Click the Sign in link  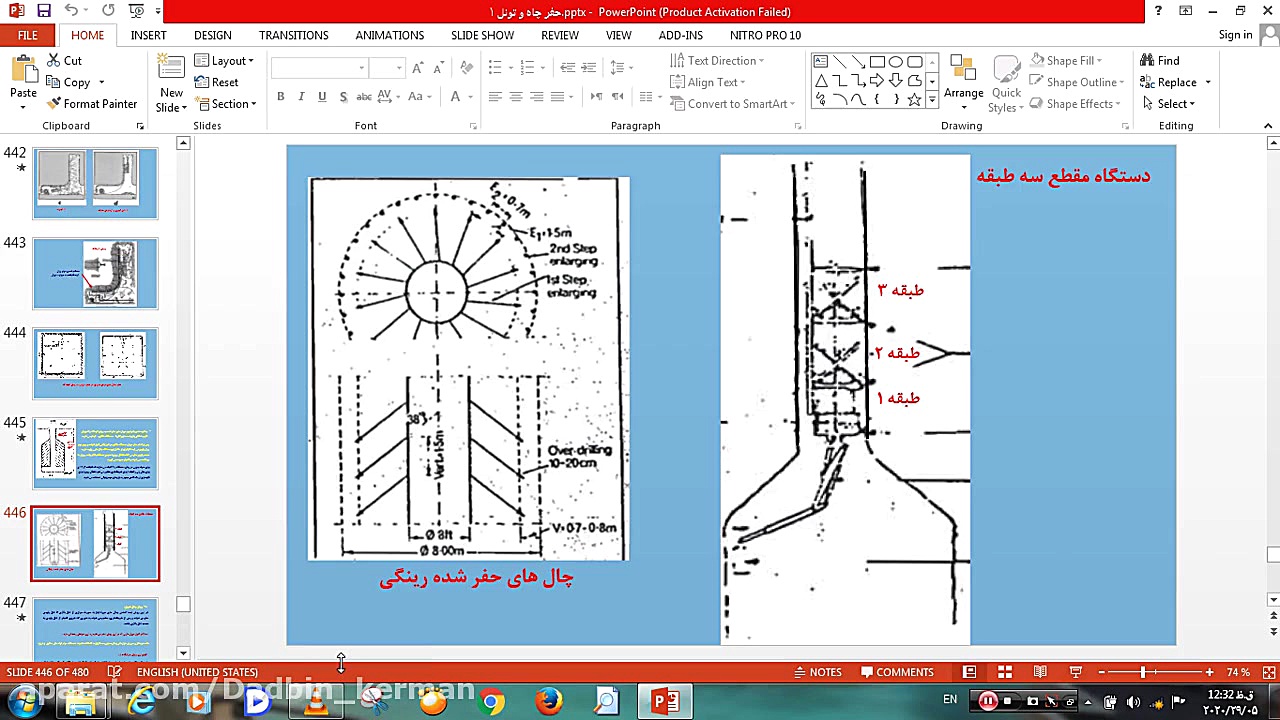1235,35
